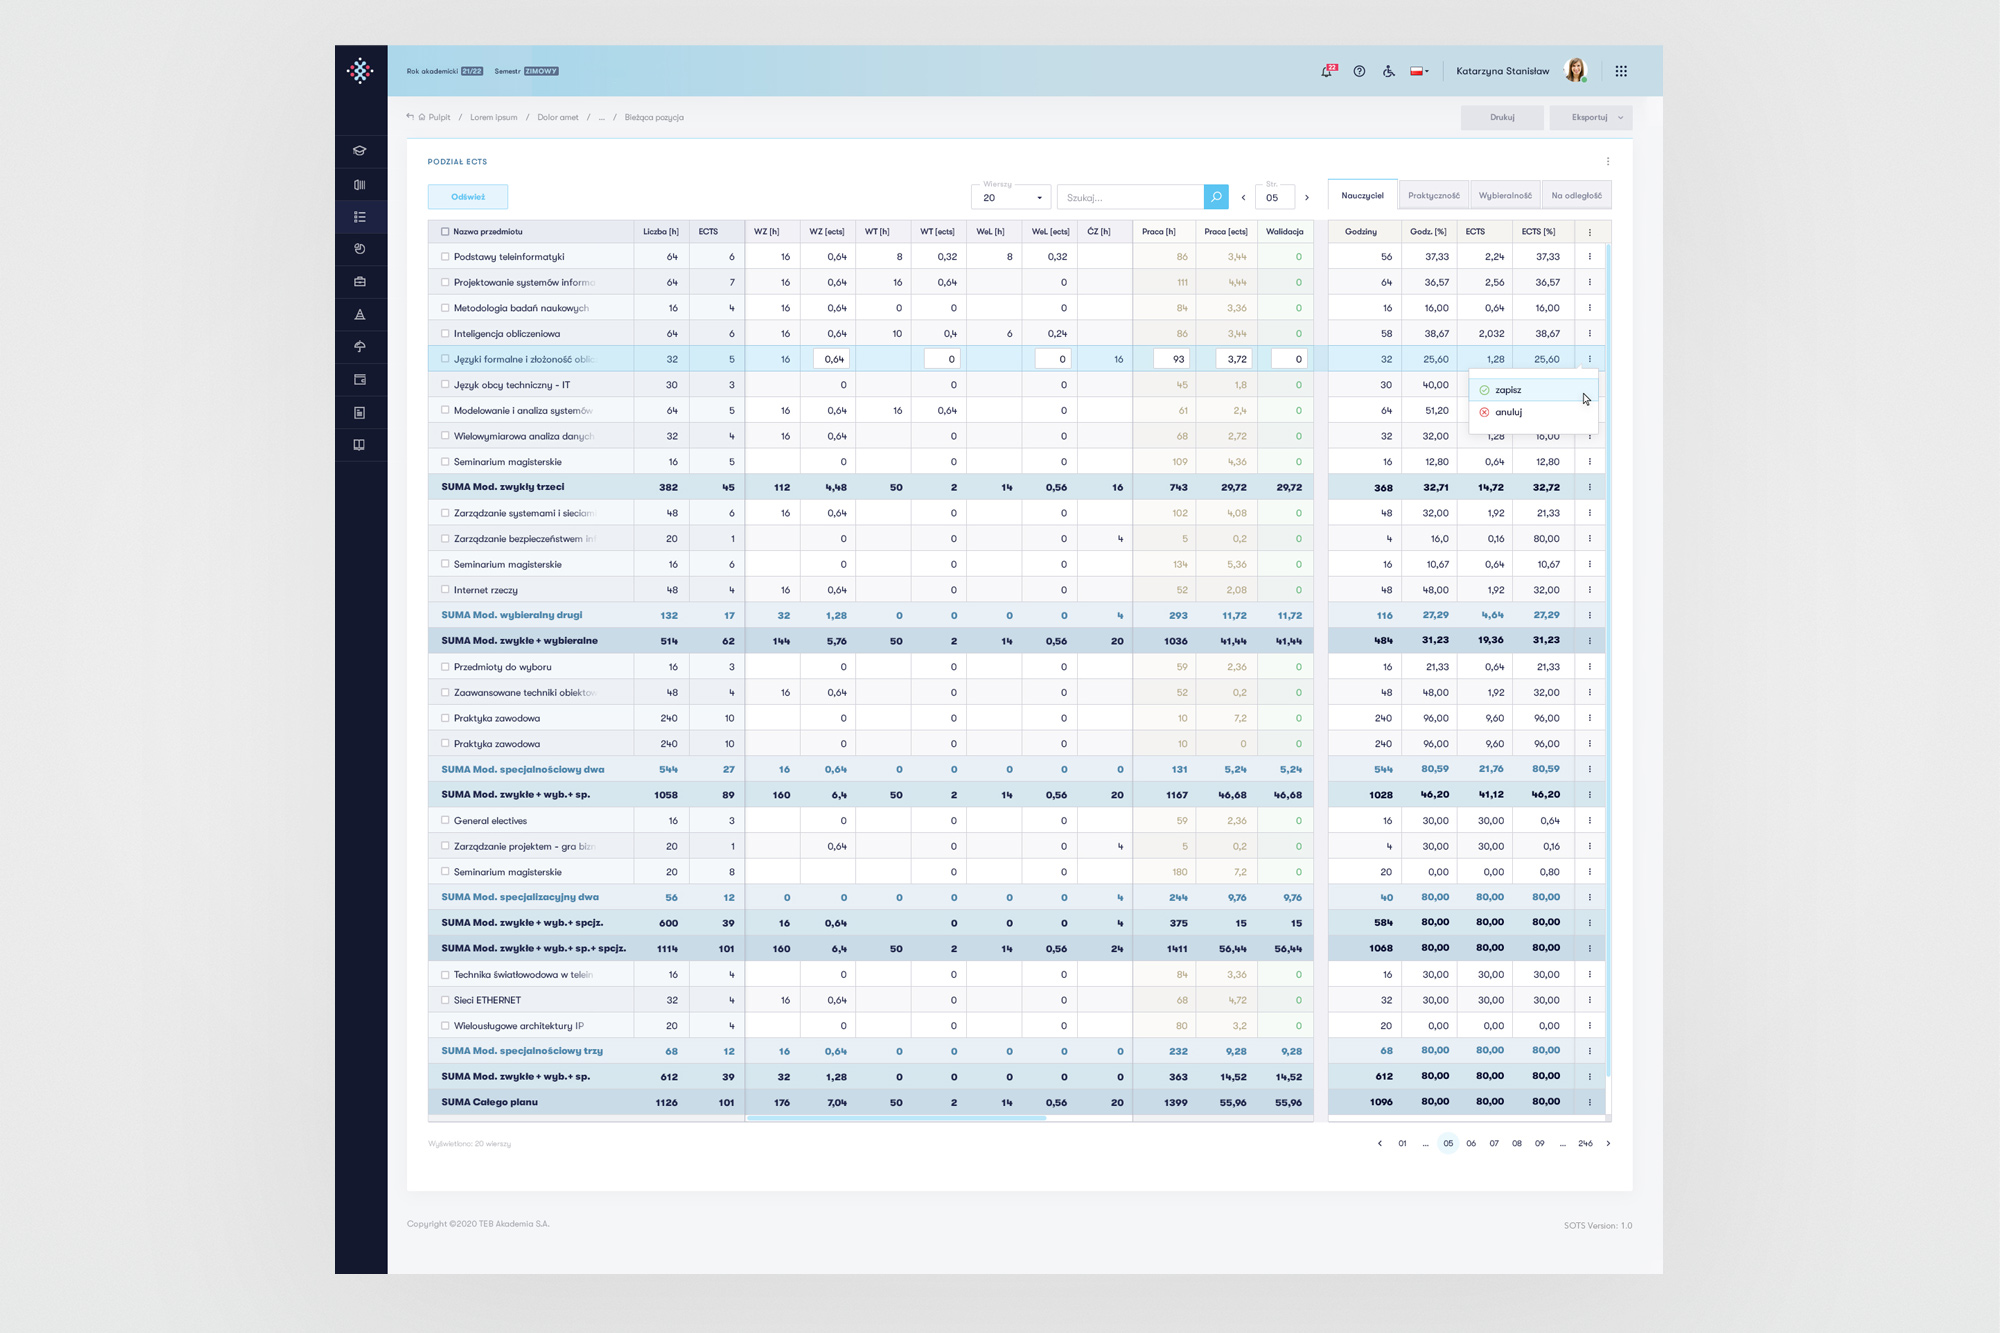Expand the Eksportuj dropdown button
The image size is (2000, 1333).
(x=1591, y=118)
